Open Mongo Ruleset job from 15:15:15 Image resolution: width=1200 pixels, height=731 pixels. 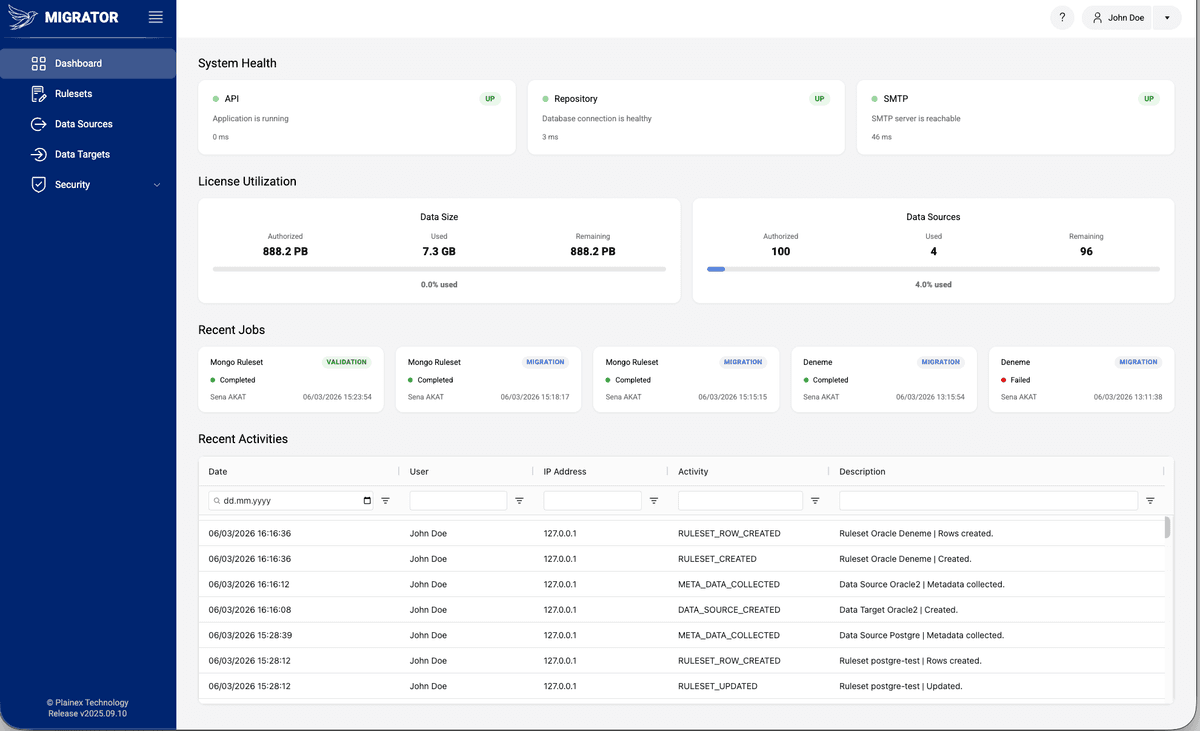coord(686,380)
